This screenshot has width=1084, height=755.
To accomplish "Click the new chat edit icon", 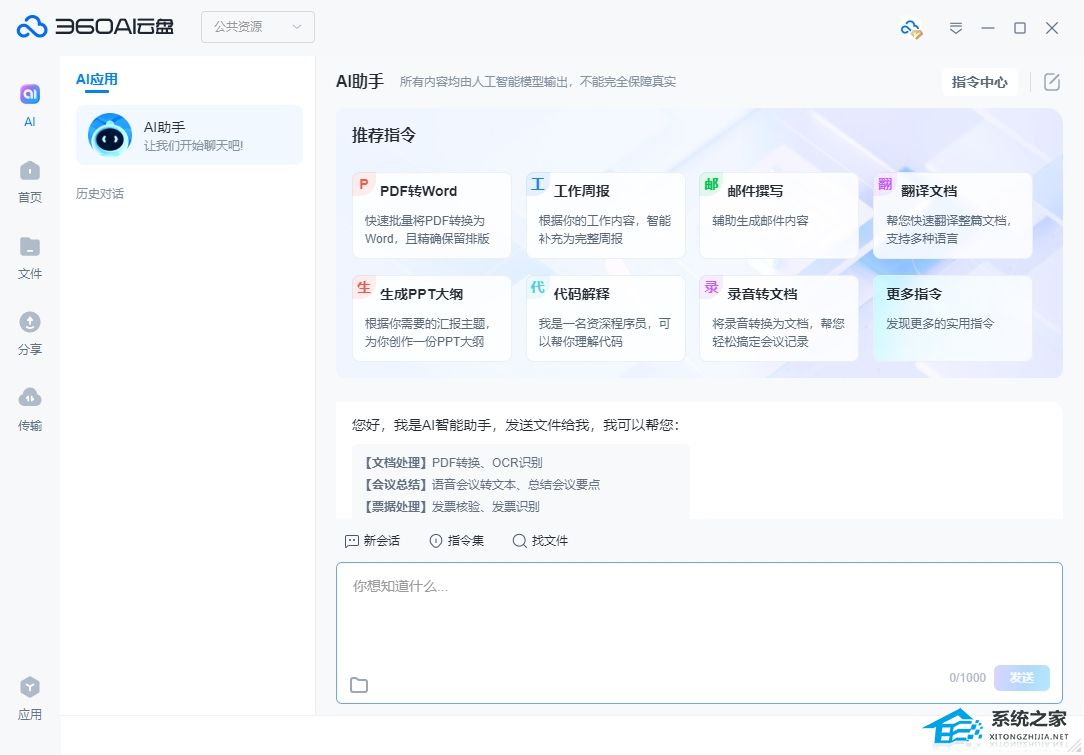I will click(1052, 82).
